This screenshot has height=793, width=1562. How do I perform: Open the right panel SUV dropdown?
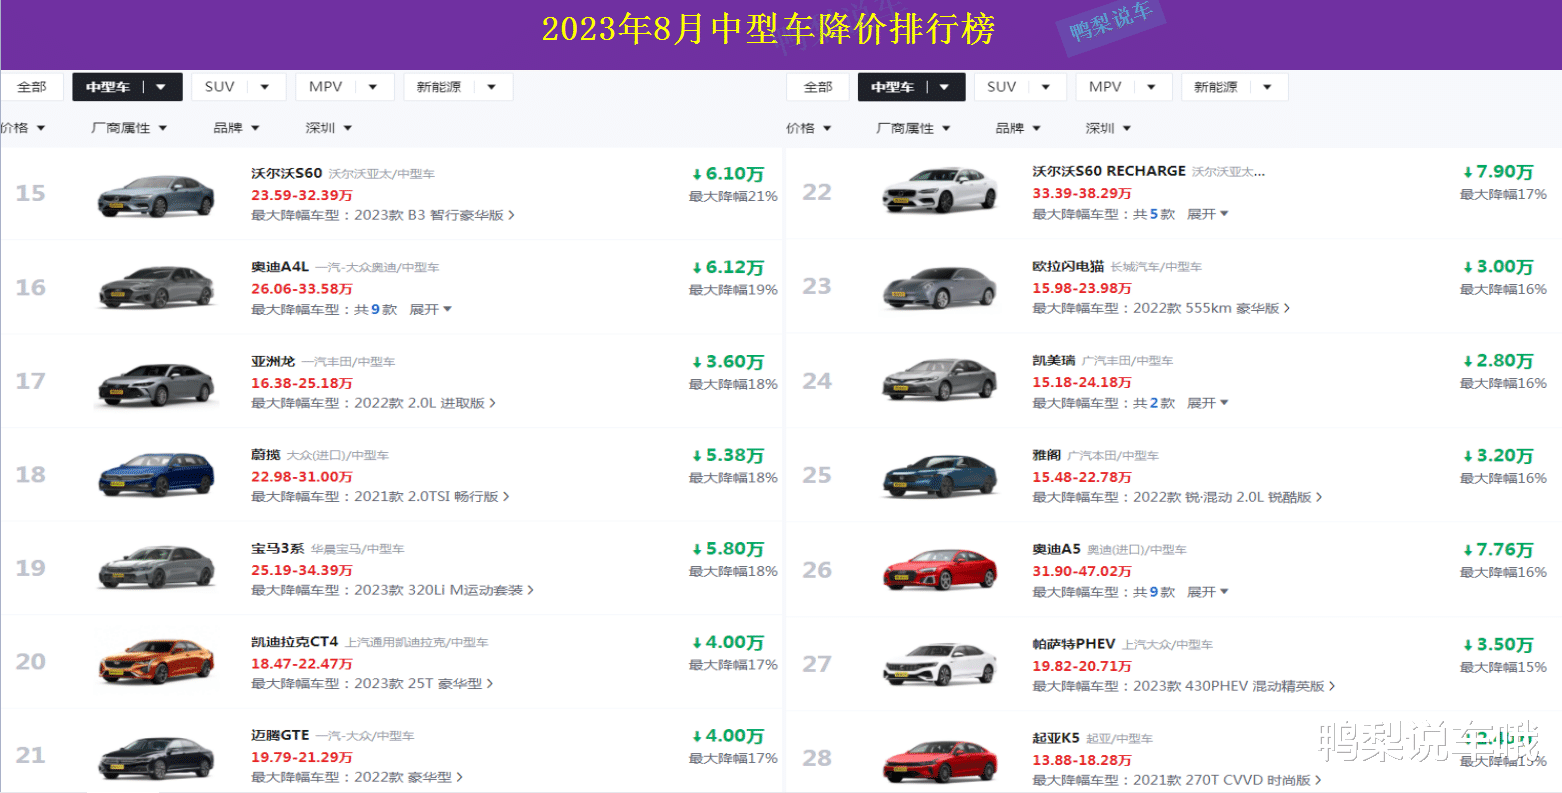[1020, 87]
